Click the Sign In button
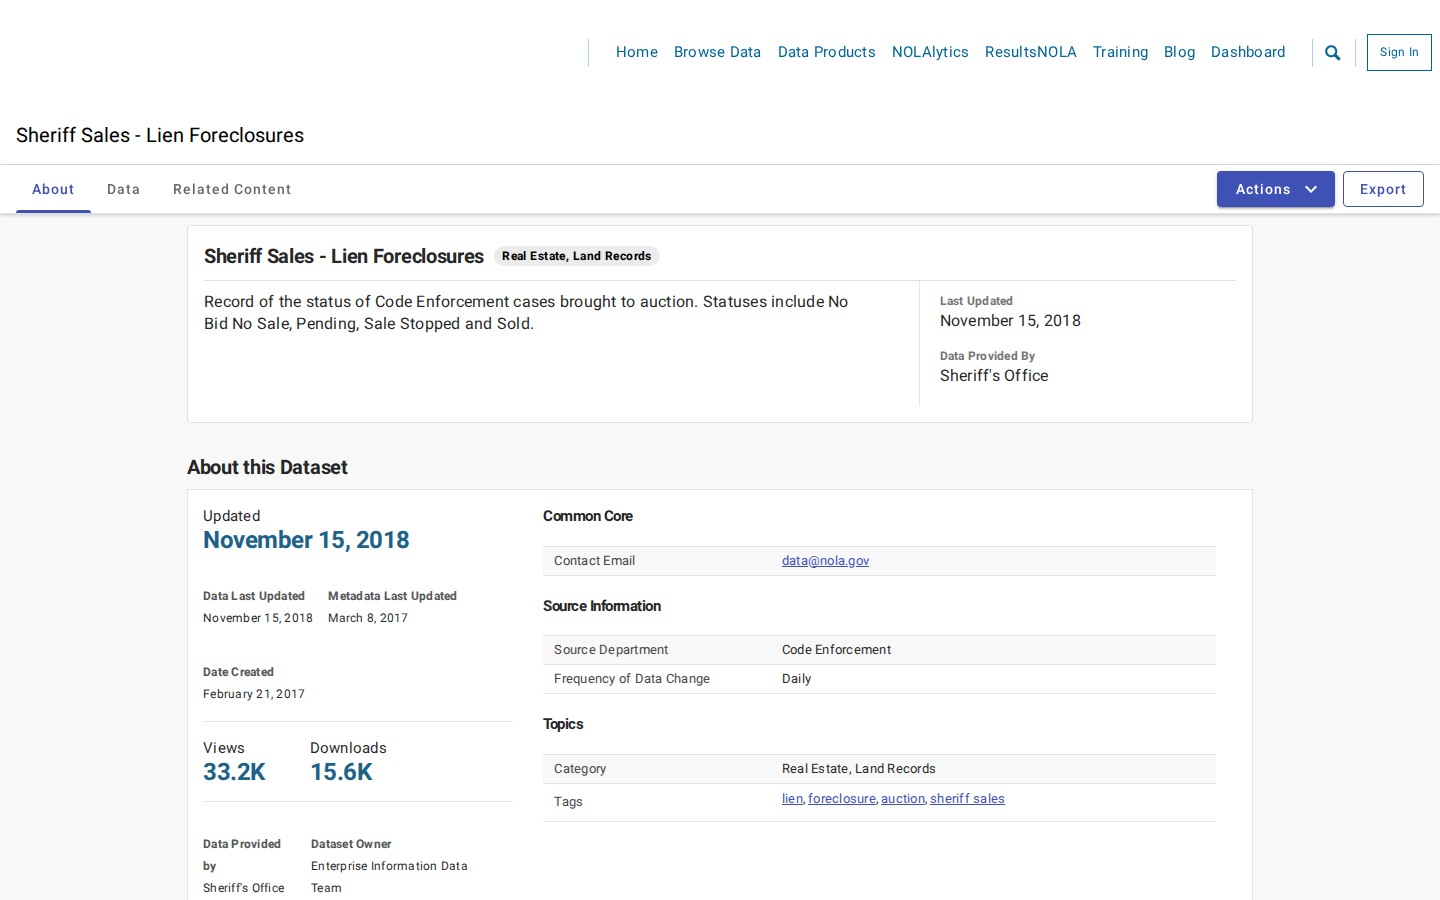The image size is (1440, 900). tap(1399, 52)
